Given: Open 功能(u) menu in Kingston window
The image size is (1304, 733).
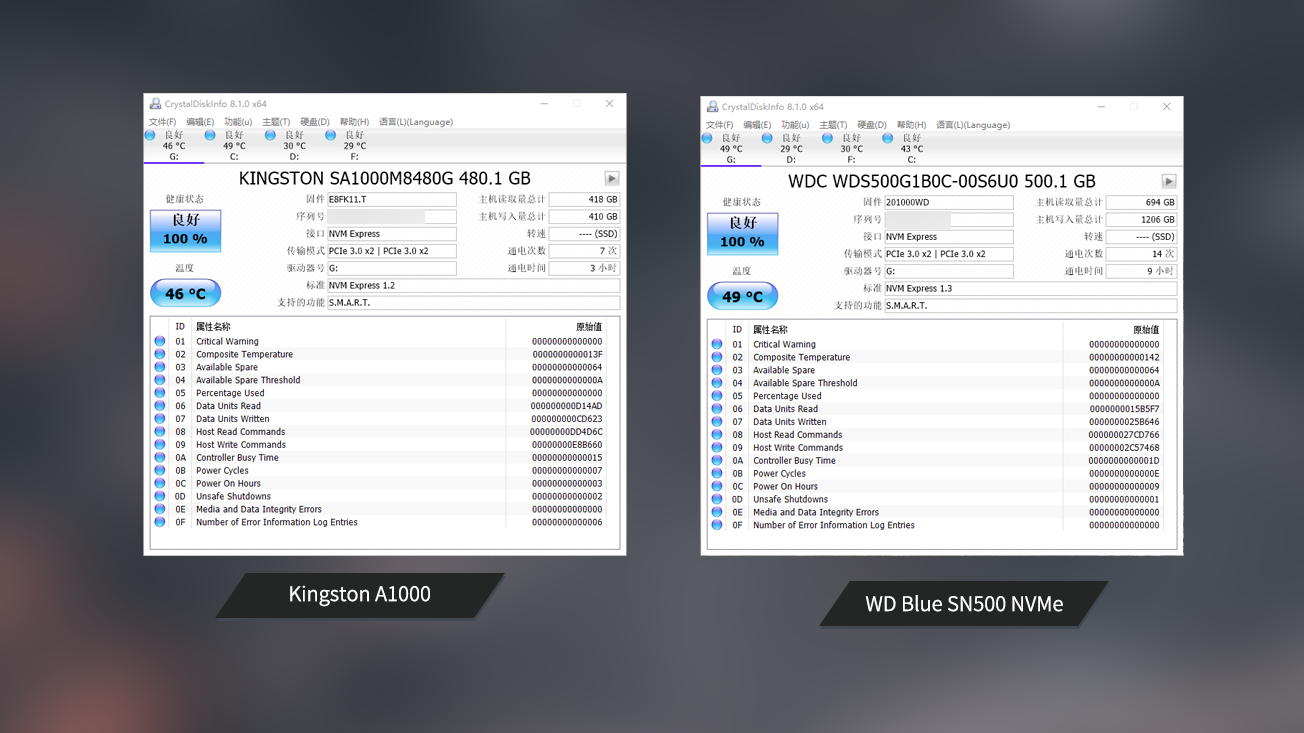Looking at the screenshot, I should pyautogui.click(x=238, y=122).
